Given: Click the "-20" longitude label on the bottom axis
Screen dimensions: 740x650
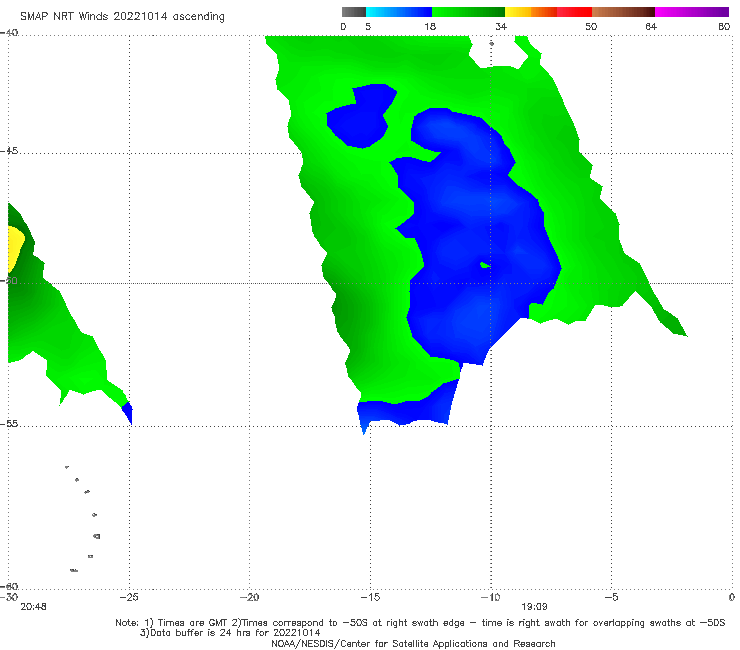Looking at the screenshot, I should tap(249, 597).
